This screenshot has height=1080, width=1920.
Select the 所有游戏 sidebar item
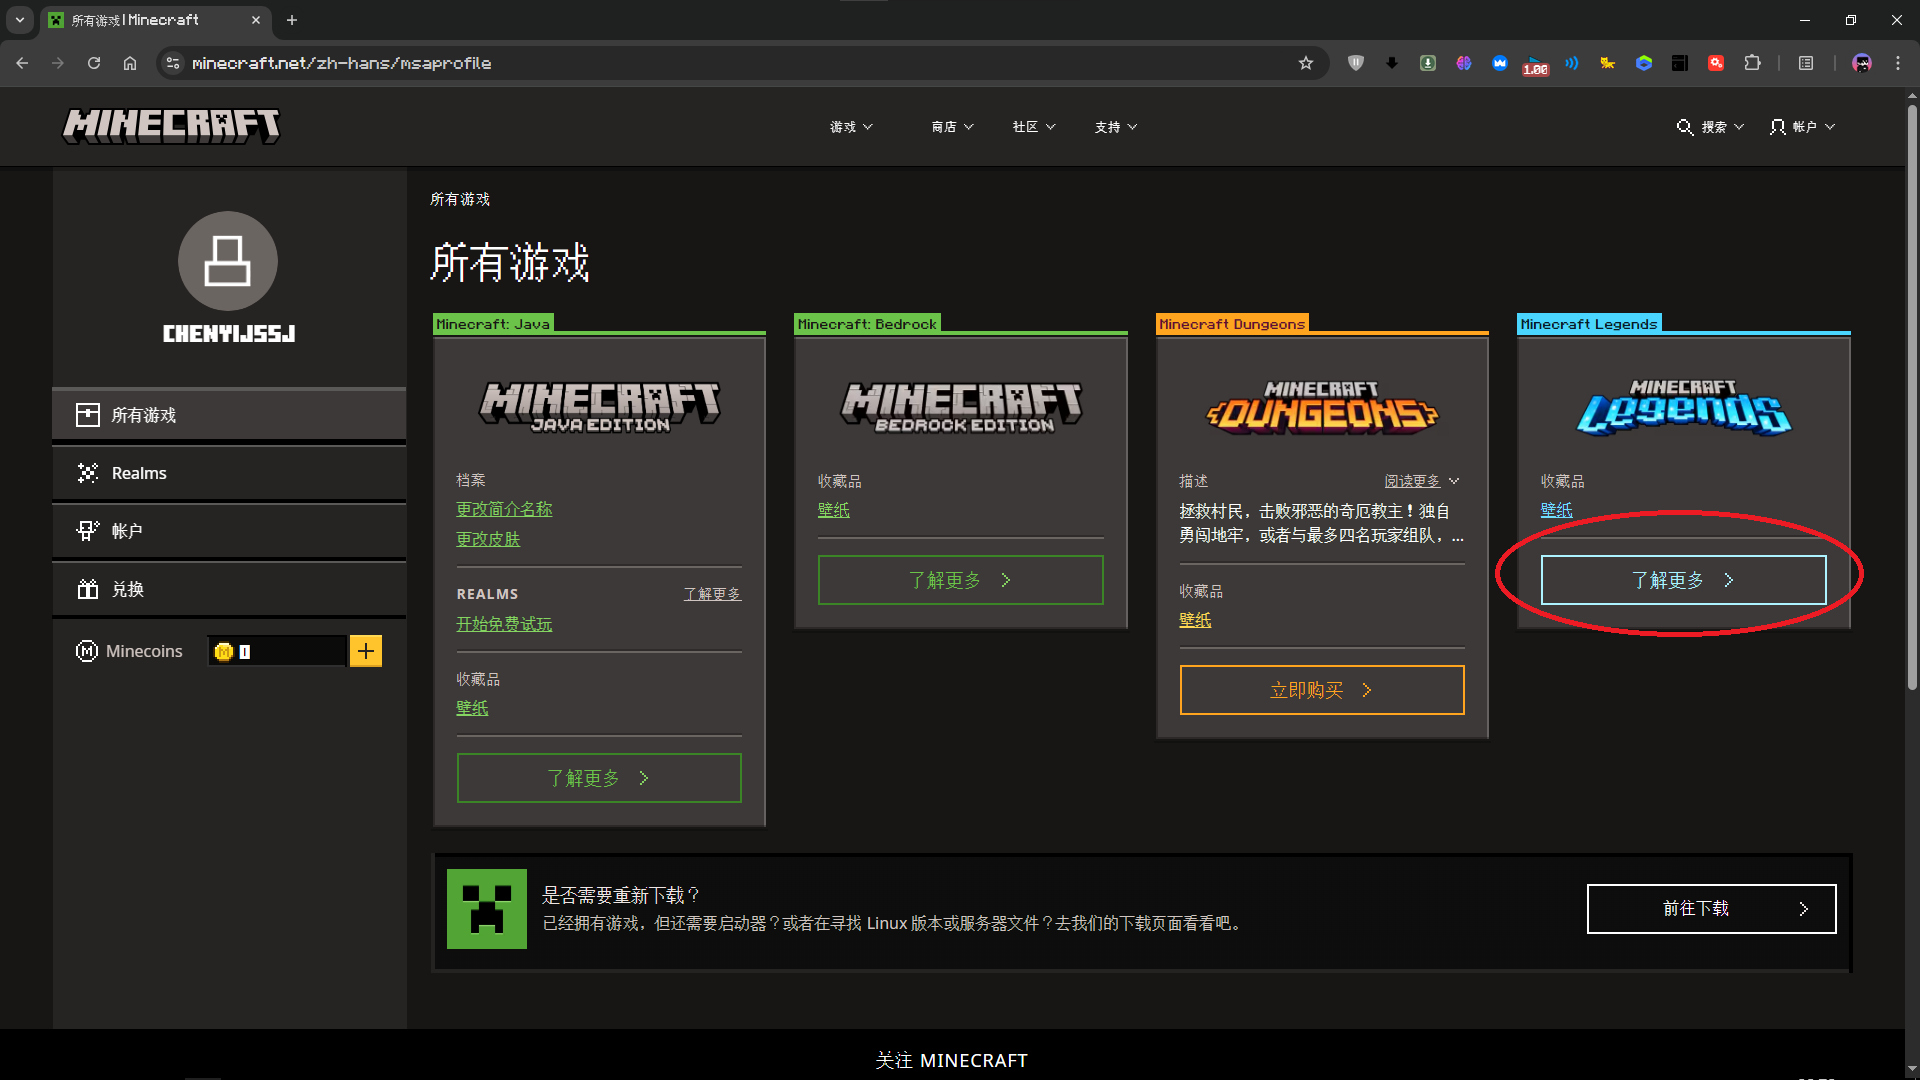pyautogui.click(x=229, y=415)
